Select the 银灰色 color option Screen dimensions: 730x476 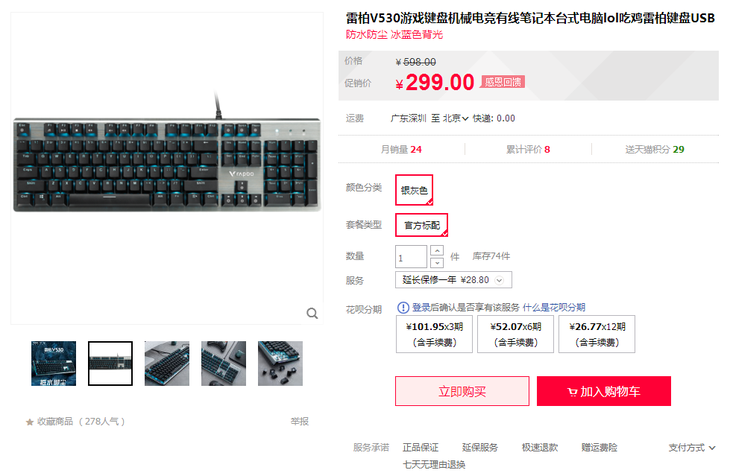pos(414,190)
